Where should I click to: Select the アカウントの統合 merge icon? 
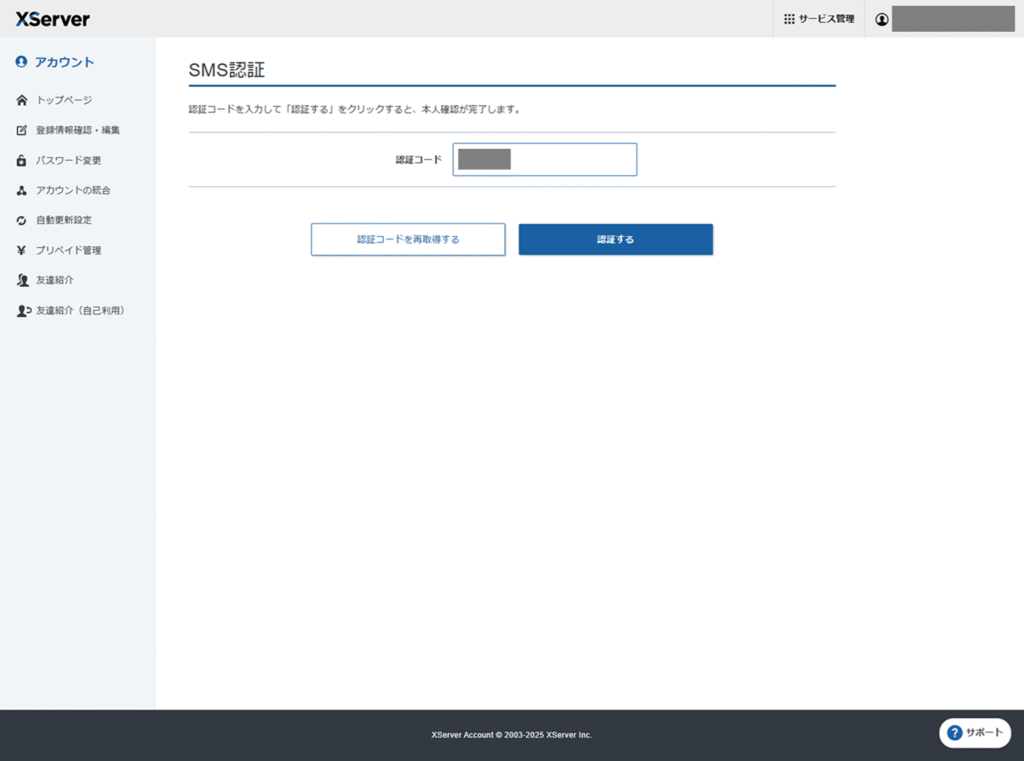22,190
